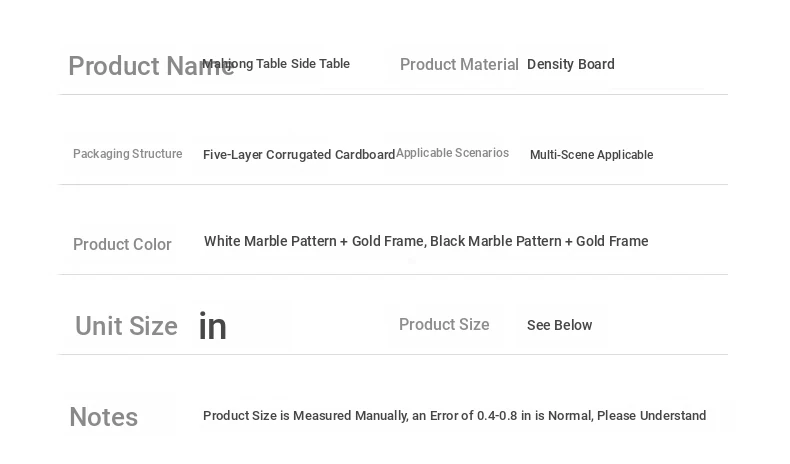Click the Product Color label
790x464 pixels.
point(122,244)
